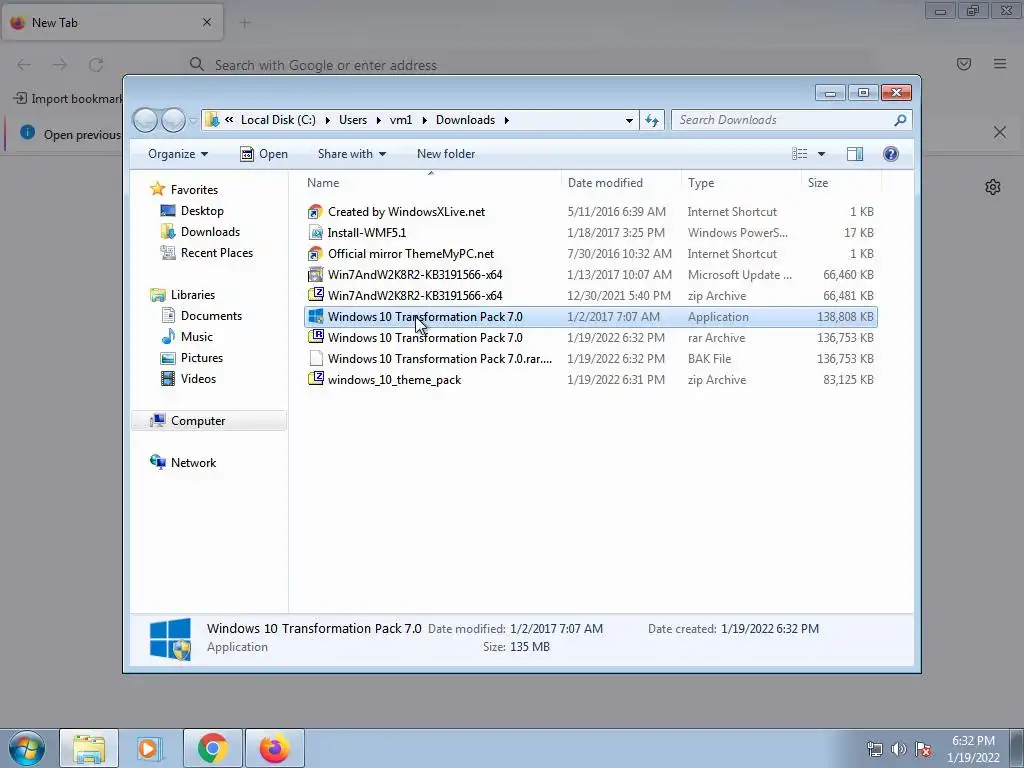The image size is (1024, 768).
Task: Open Windows Start menu orb
Action: (27, 748)
